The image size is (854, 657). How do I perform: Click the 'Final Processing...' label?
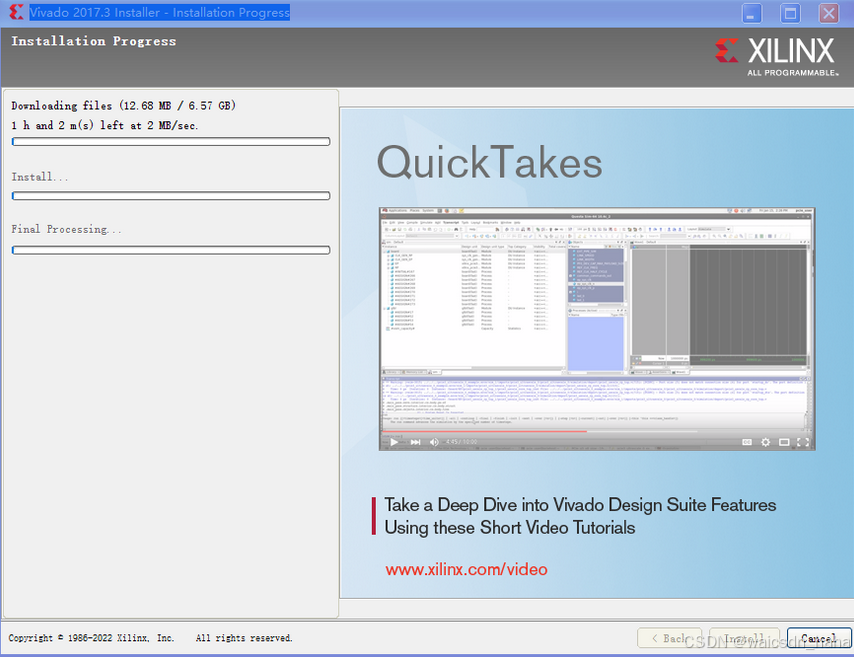tap(66, 229)
